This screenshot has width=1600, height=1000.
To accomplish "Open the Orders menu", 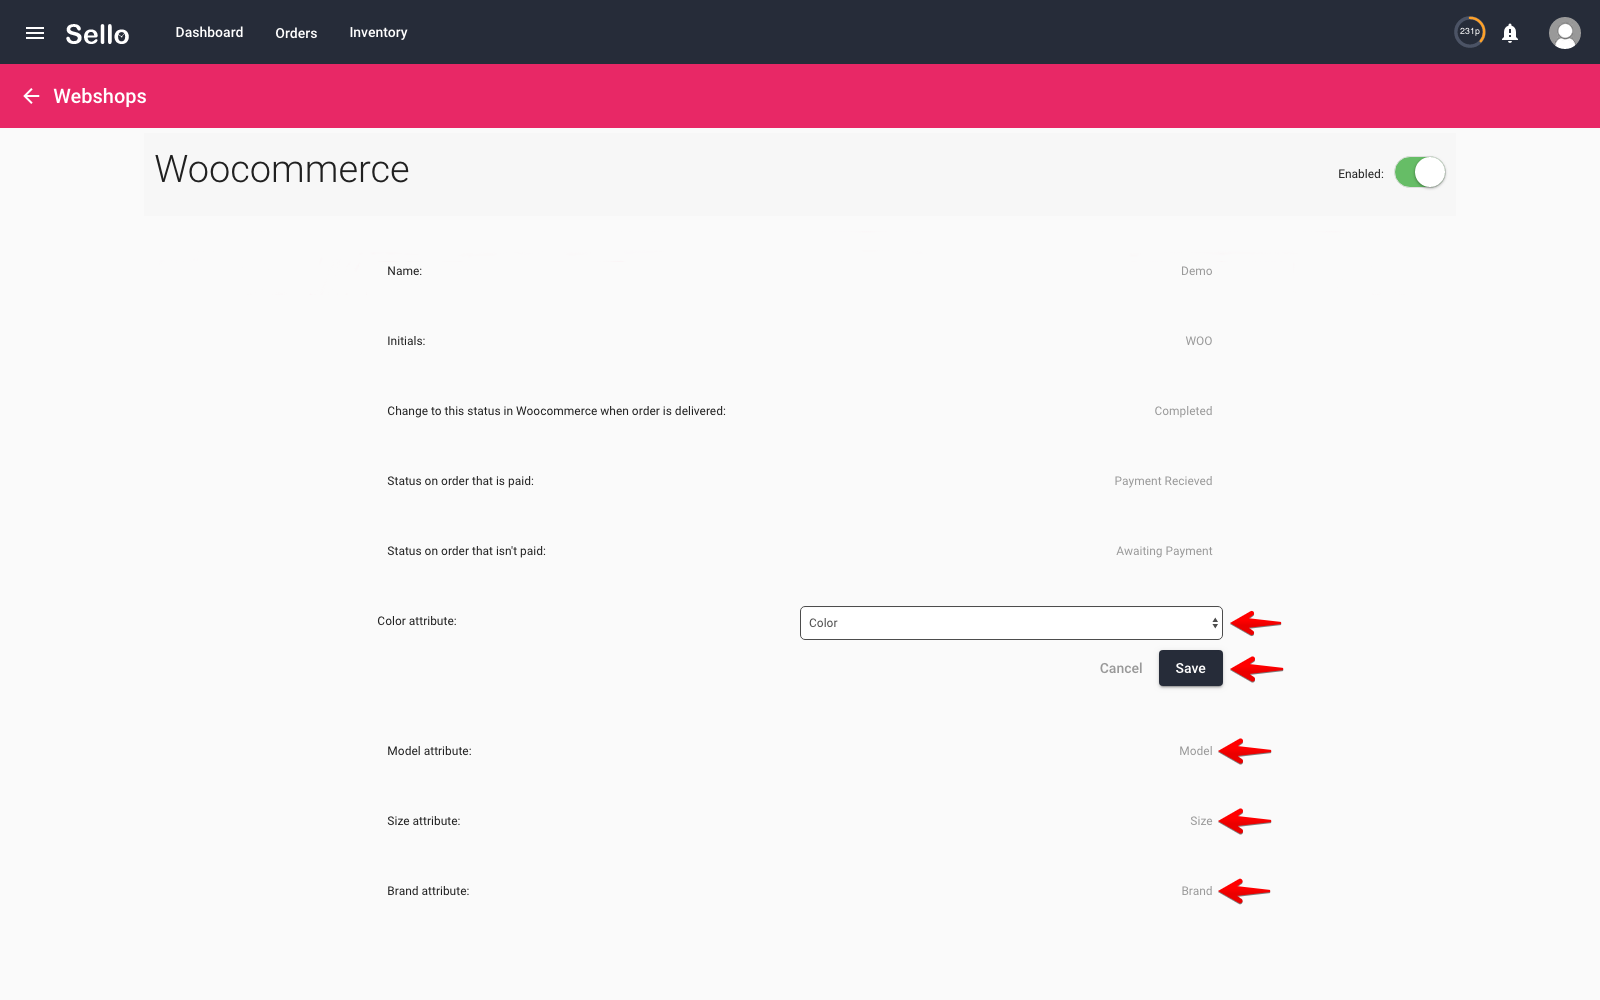I will [296, 33].
